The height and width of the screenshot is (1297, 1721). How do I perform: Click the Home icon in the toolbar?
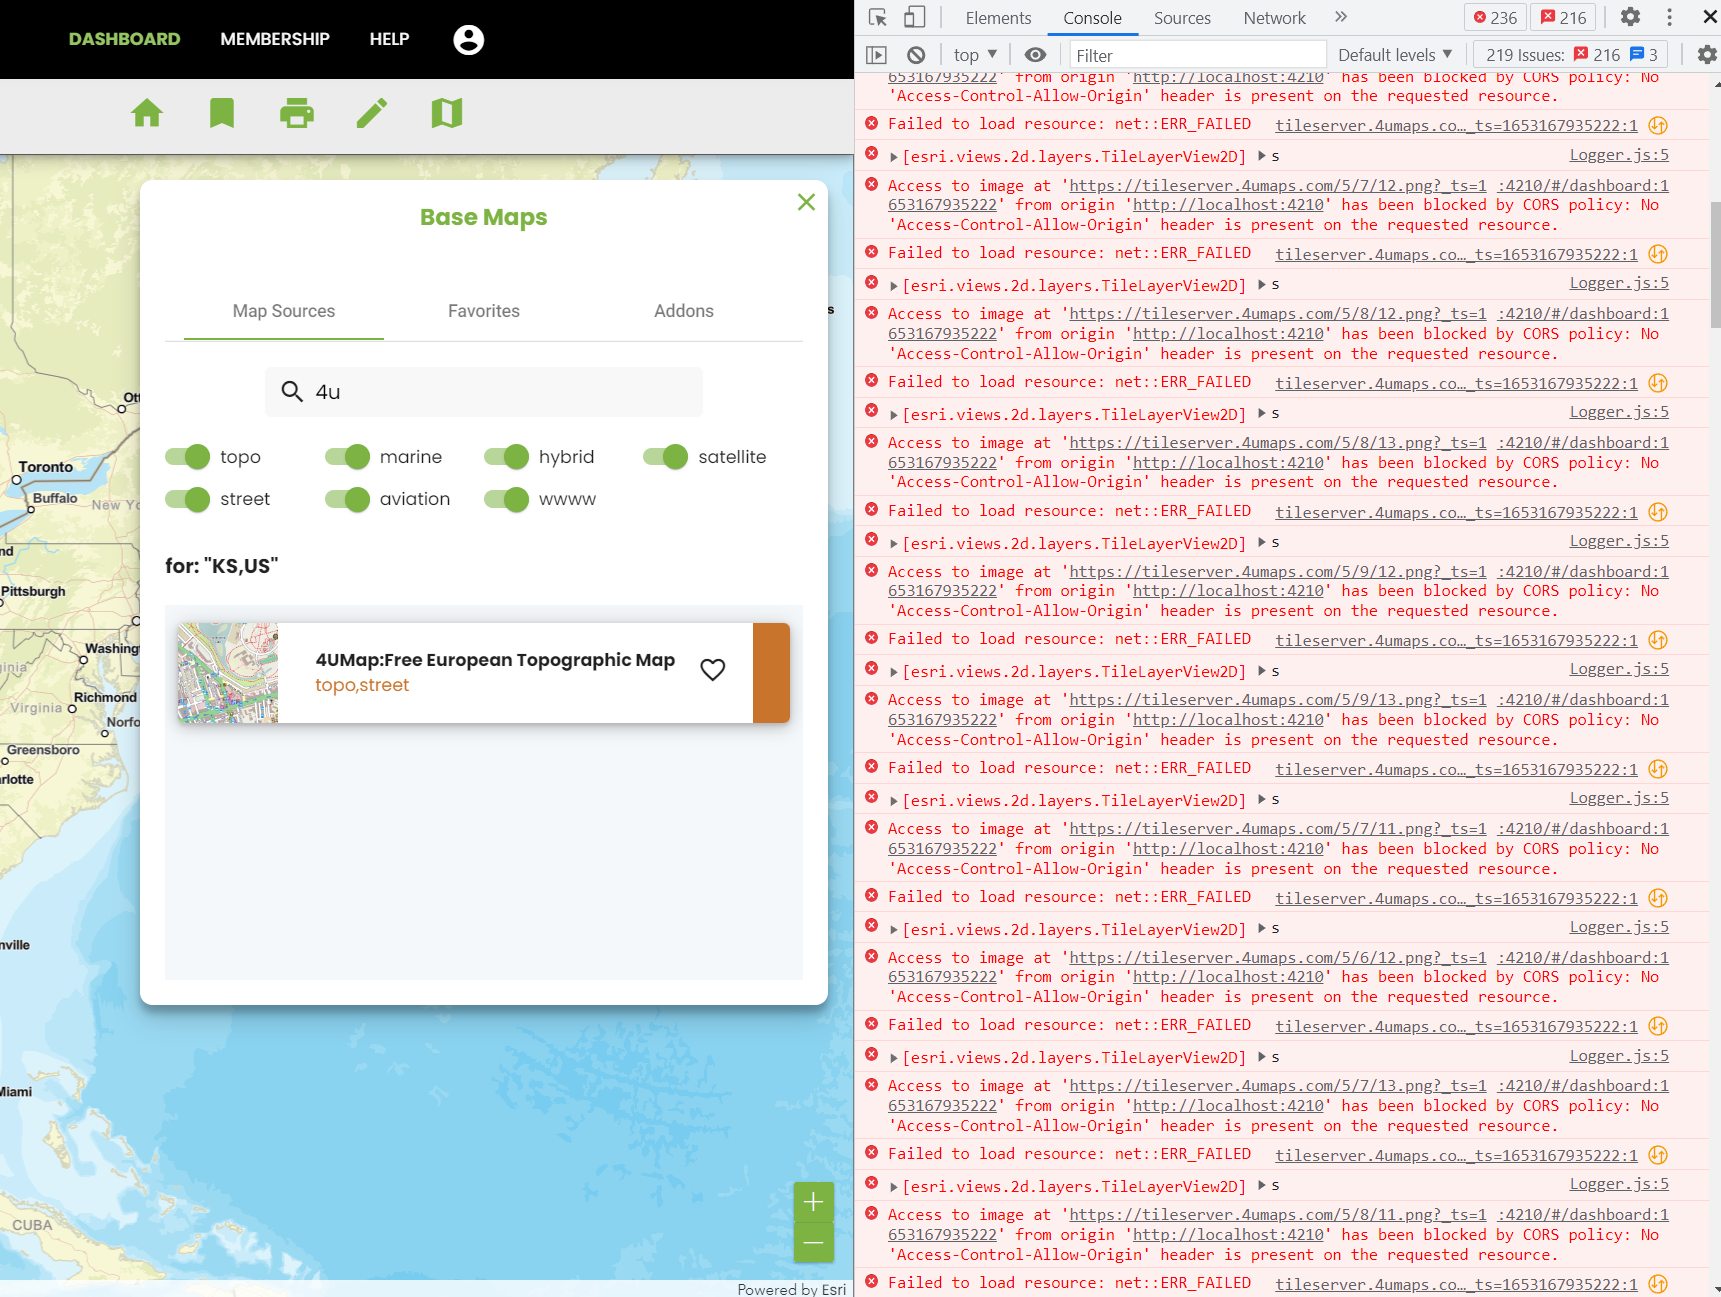tap(147, 114)
